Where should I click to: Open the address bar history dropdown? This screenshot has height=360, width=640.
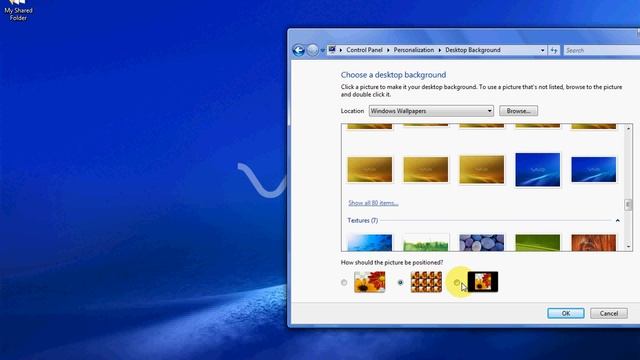[542, 50]
